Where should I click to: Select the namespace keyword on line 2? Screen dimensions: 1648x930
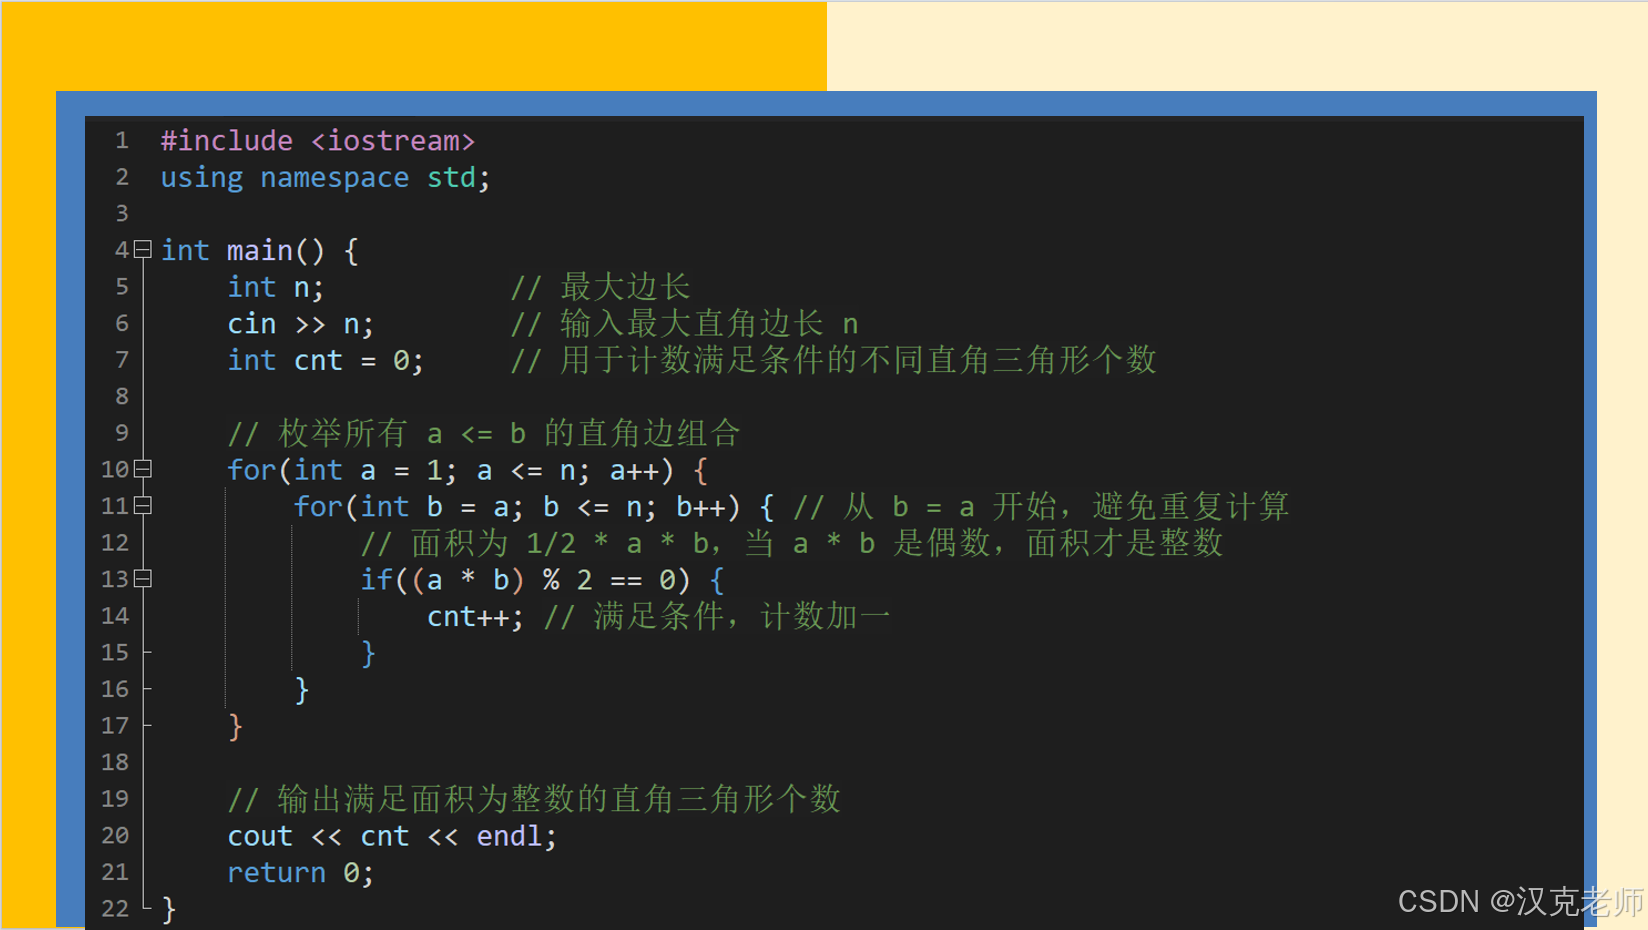click(334, 177)
